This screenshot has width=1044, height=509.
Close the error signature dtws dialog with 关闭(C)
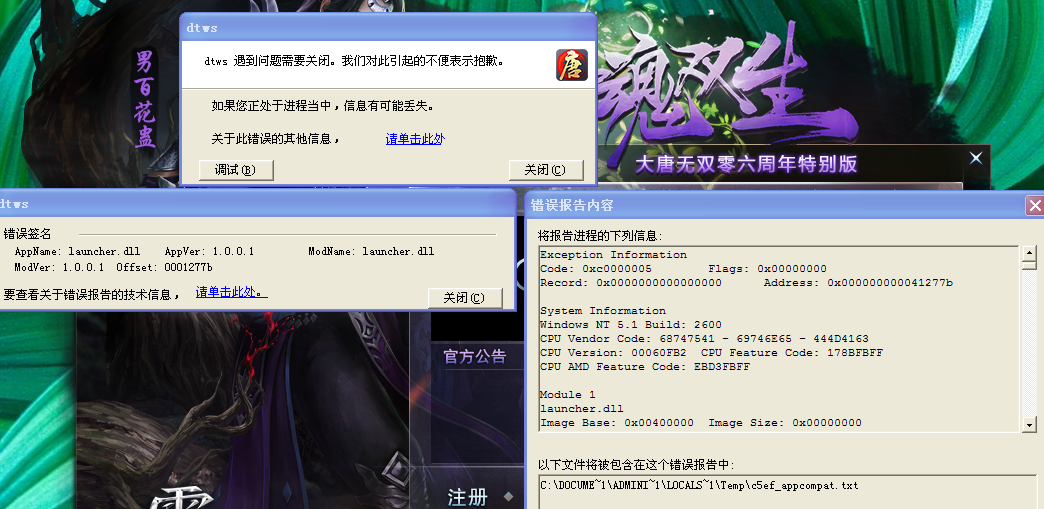point(465,298)
